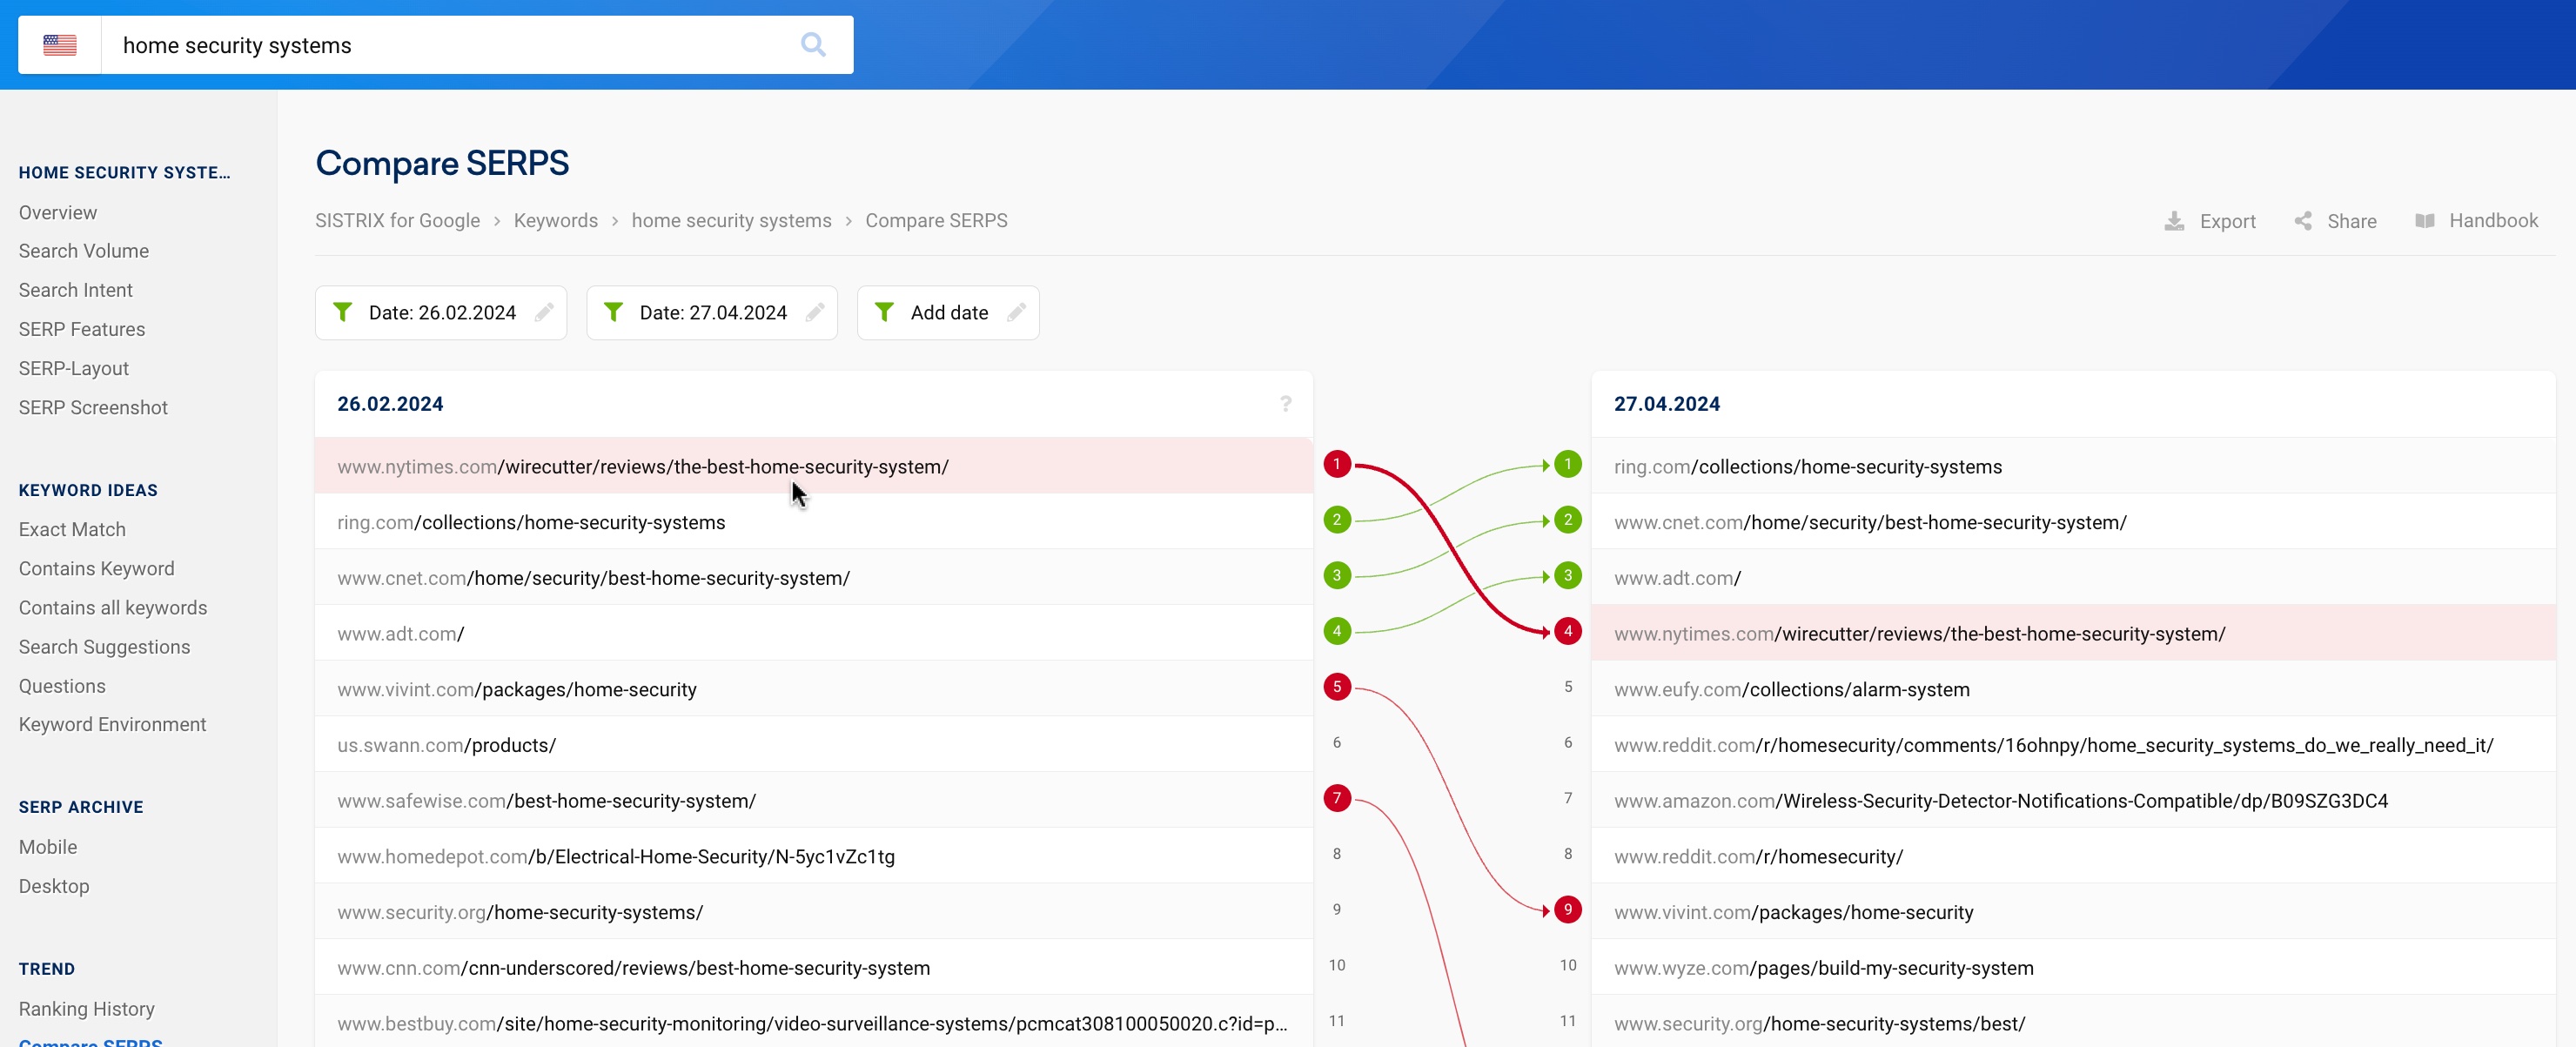Click reddit home_security_systems_do_we_really_need_it row

coord(2073,744)
